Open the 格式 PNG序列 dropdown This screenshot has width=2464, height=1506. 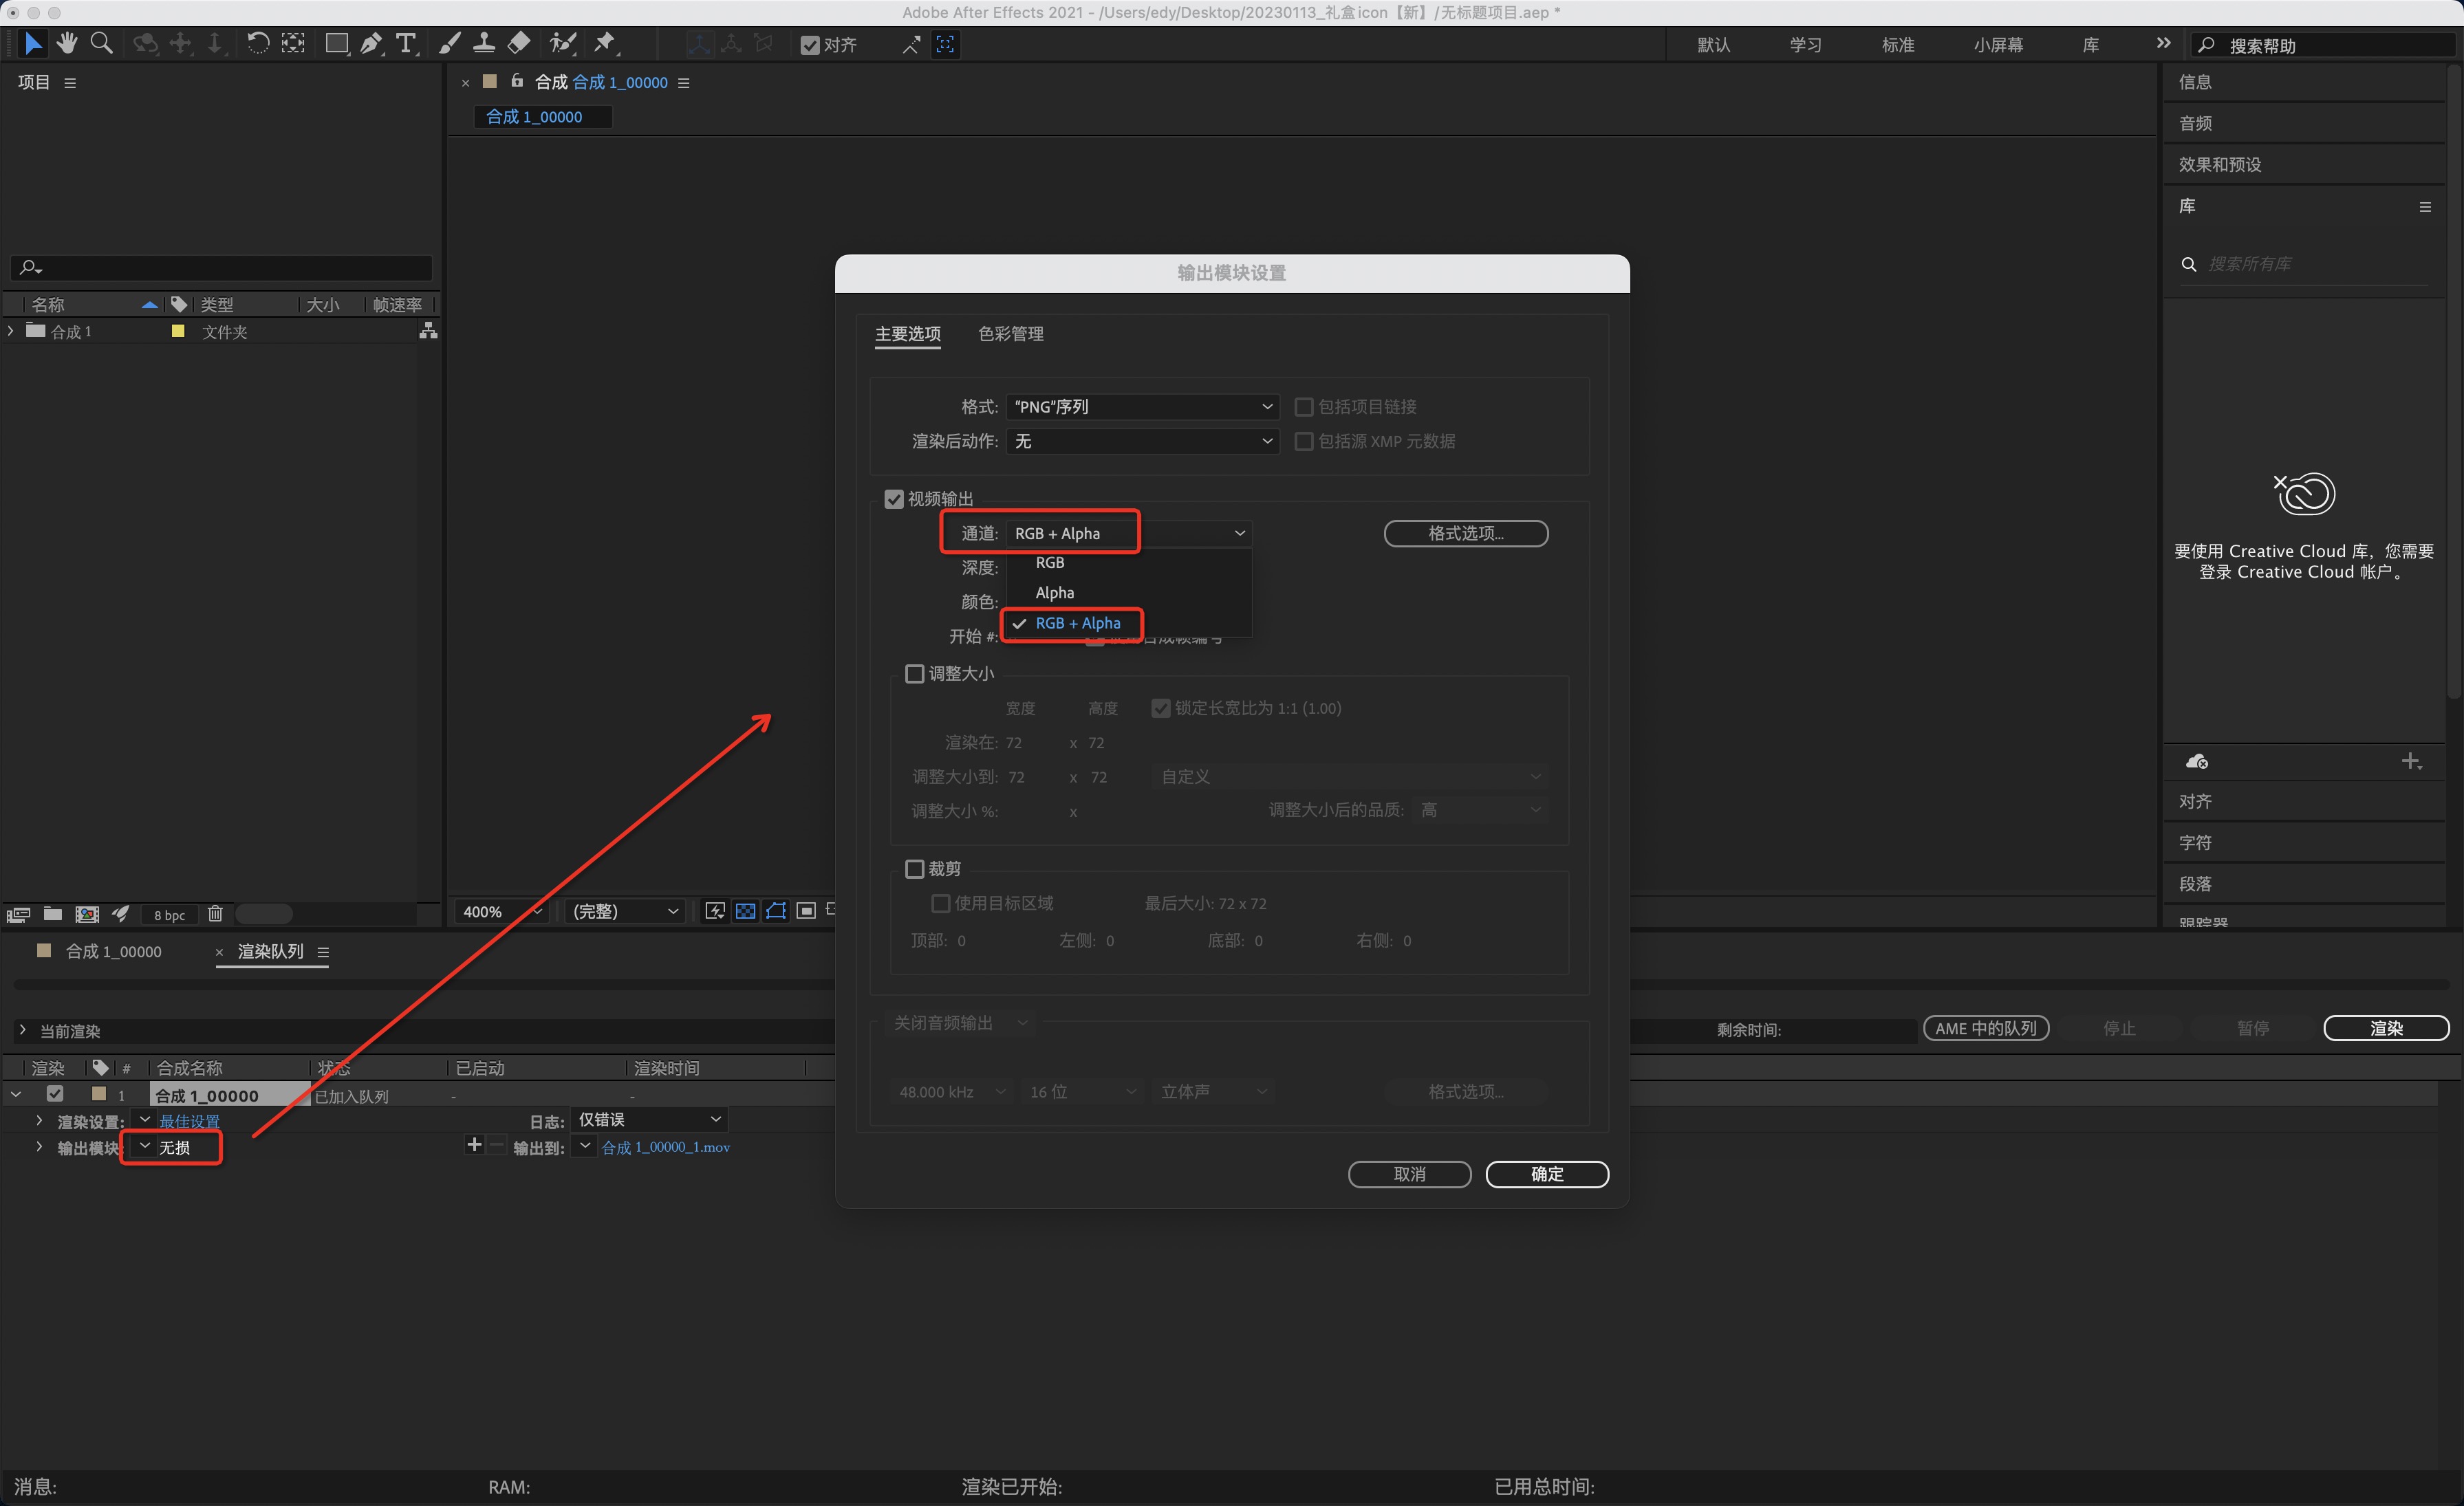click(1142, 407)
